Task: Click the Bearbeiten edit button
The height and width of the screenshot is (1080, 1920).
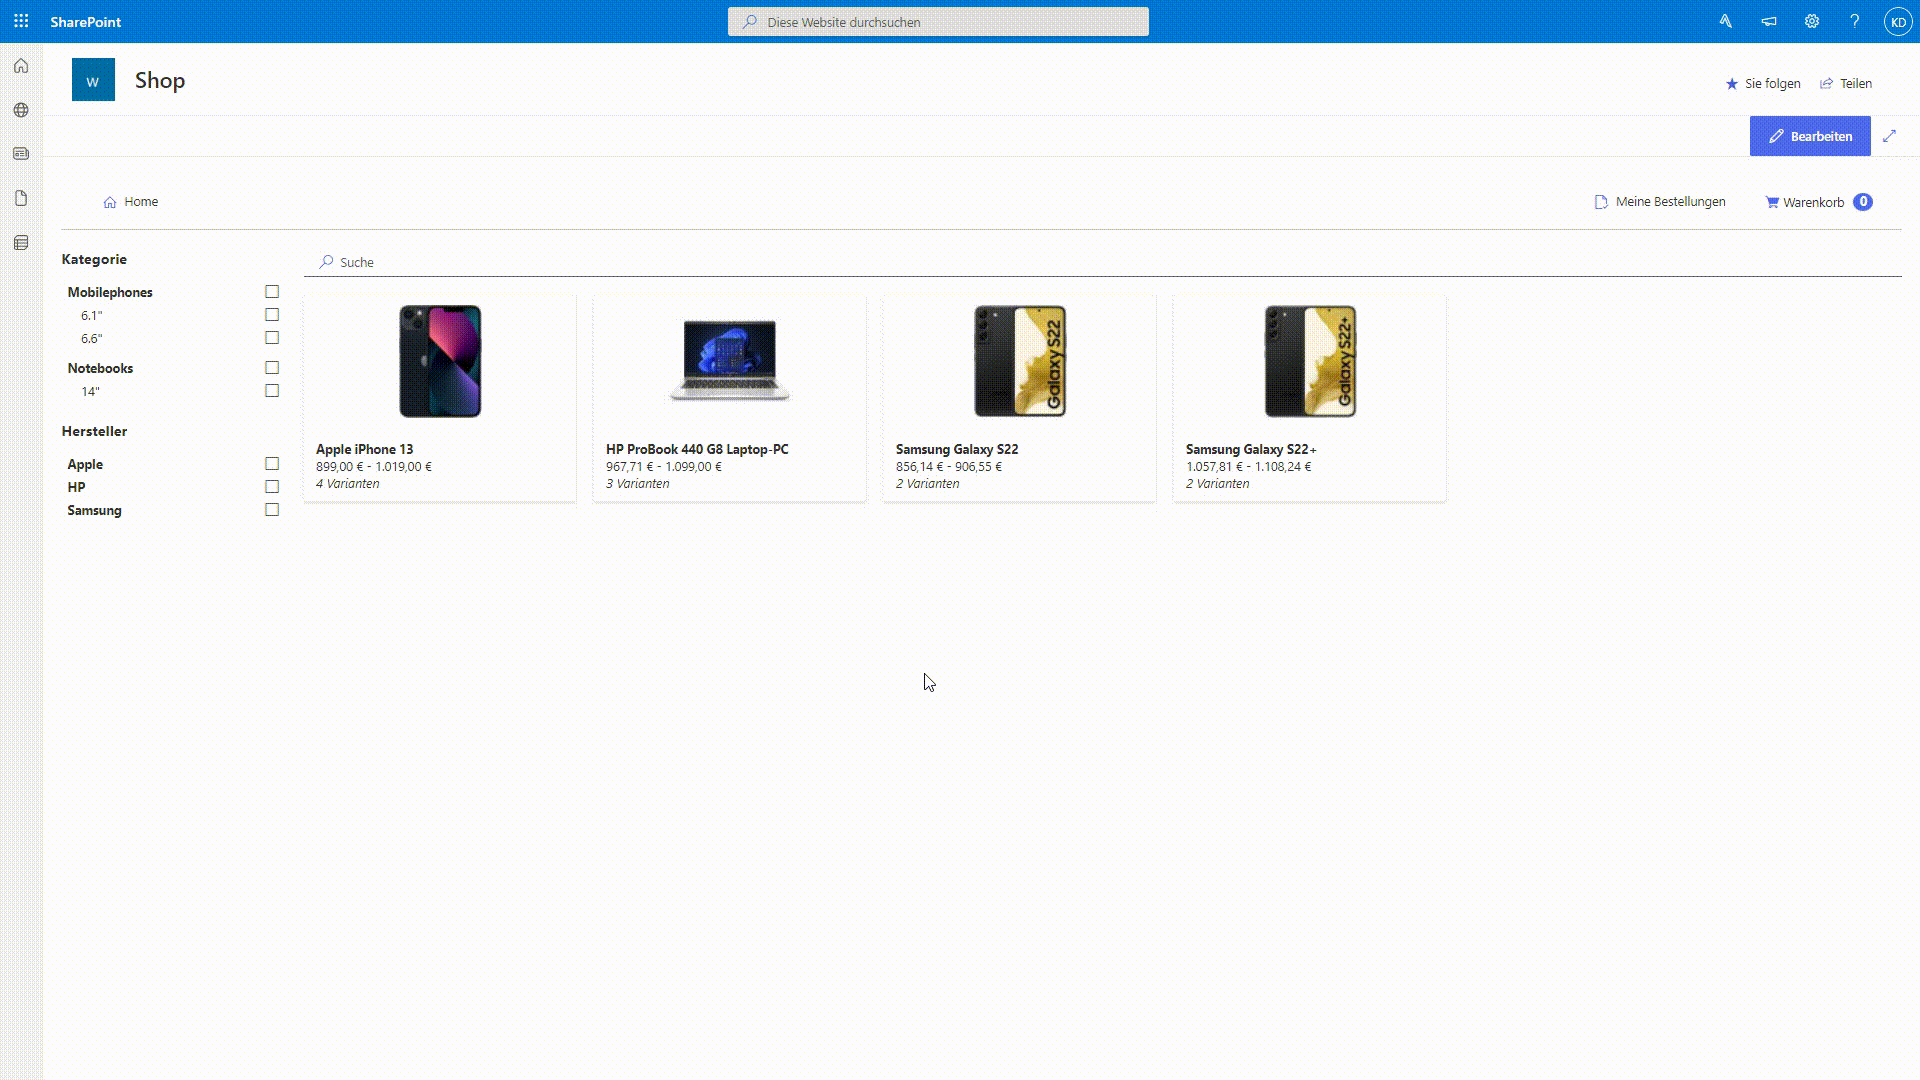Action: point(1810,136)
